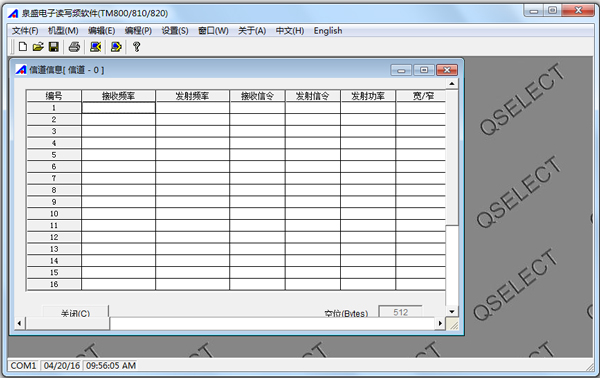
Task: Switch language via 中文(H) menu
Action: (x=290, y=31)
